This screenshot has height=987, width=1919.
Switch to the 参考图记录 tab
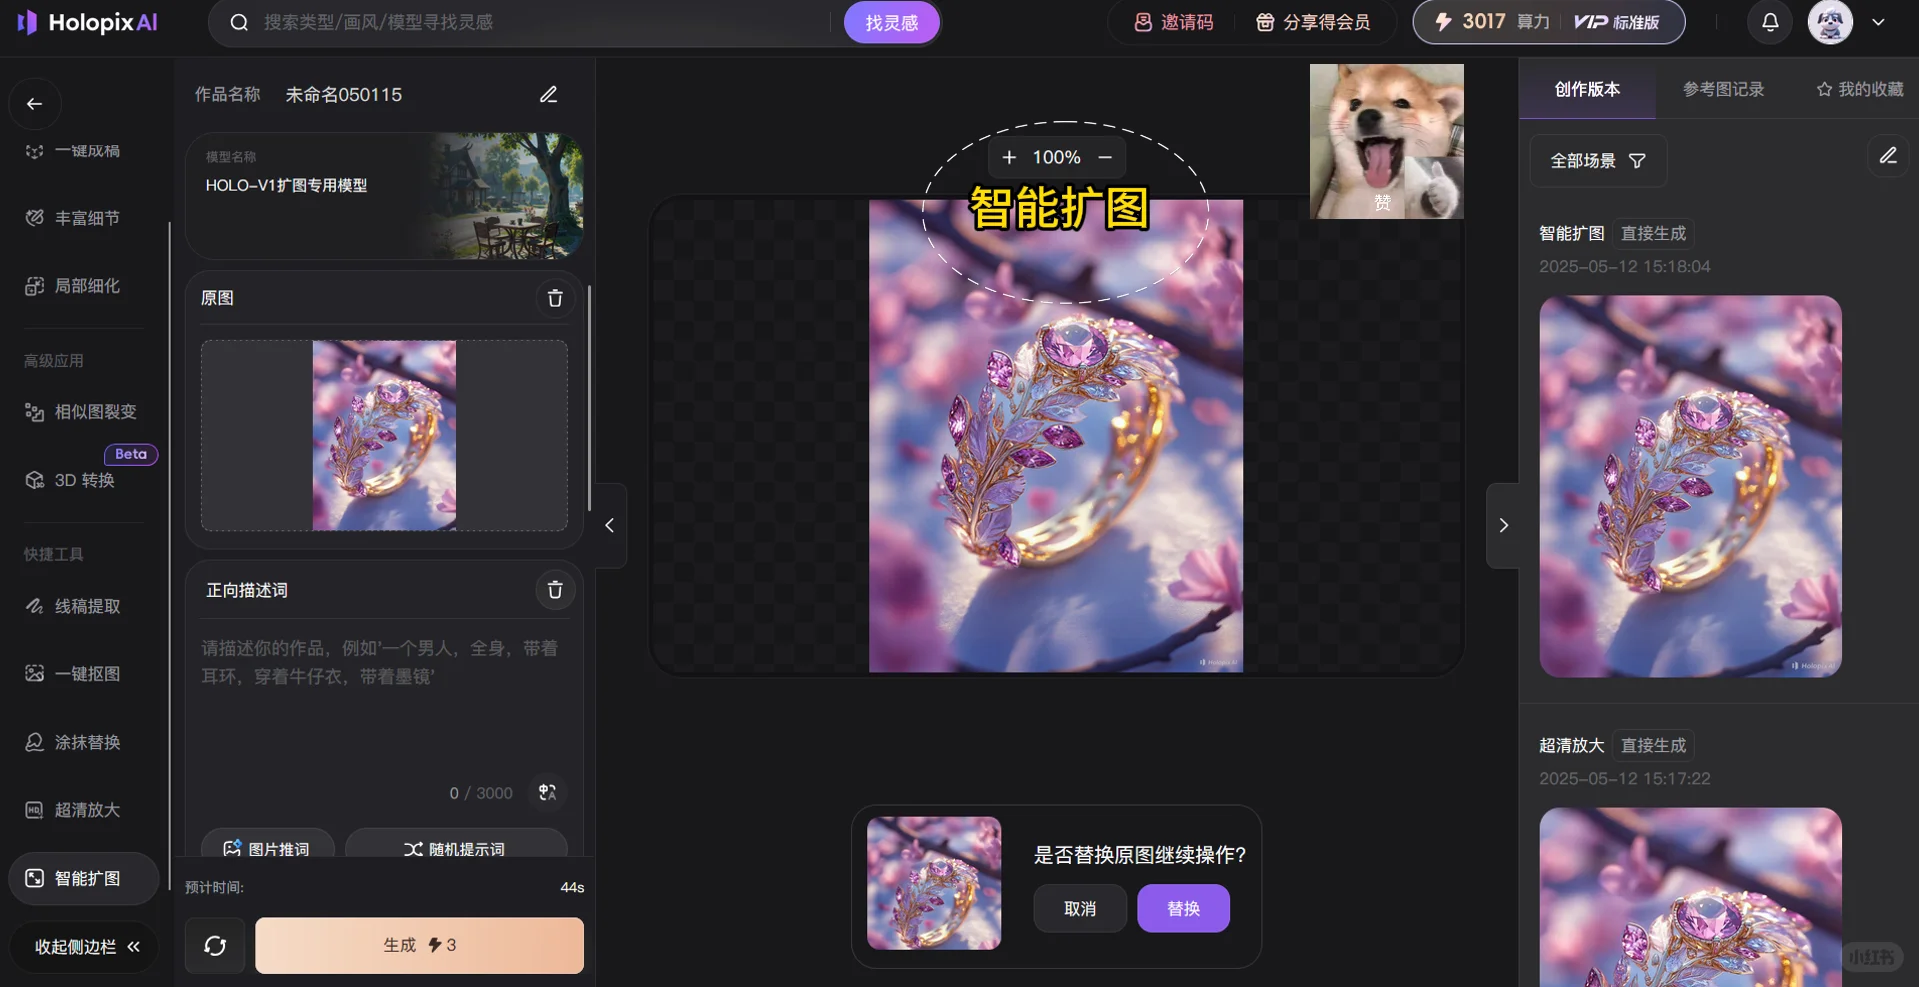pos(1722,89)
